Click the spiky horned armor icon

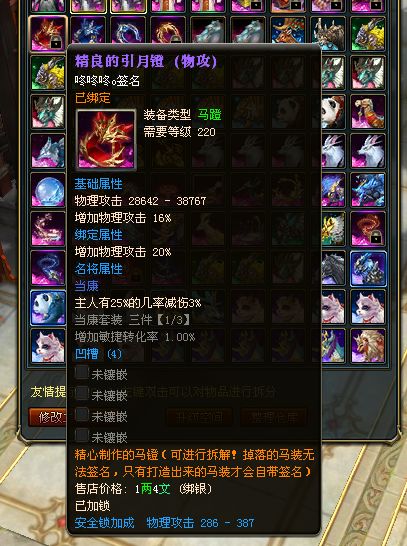(328, 33)
